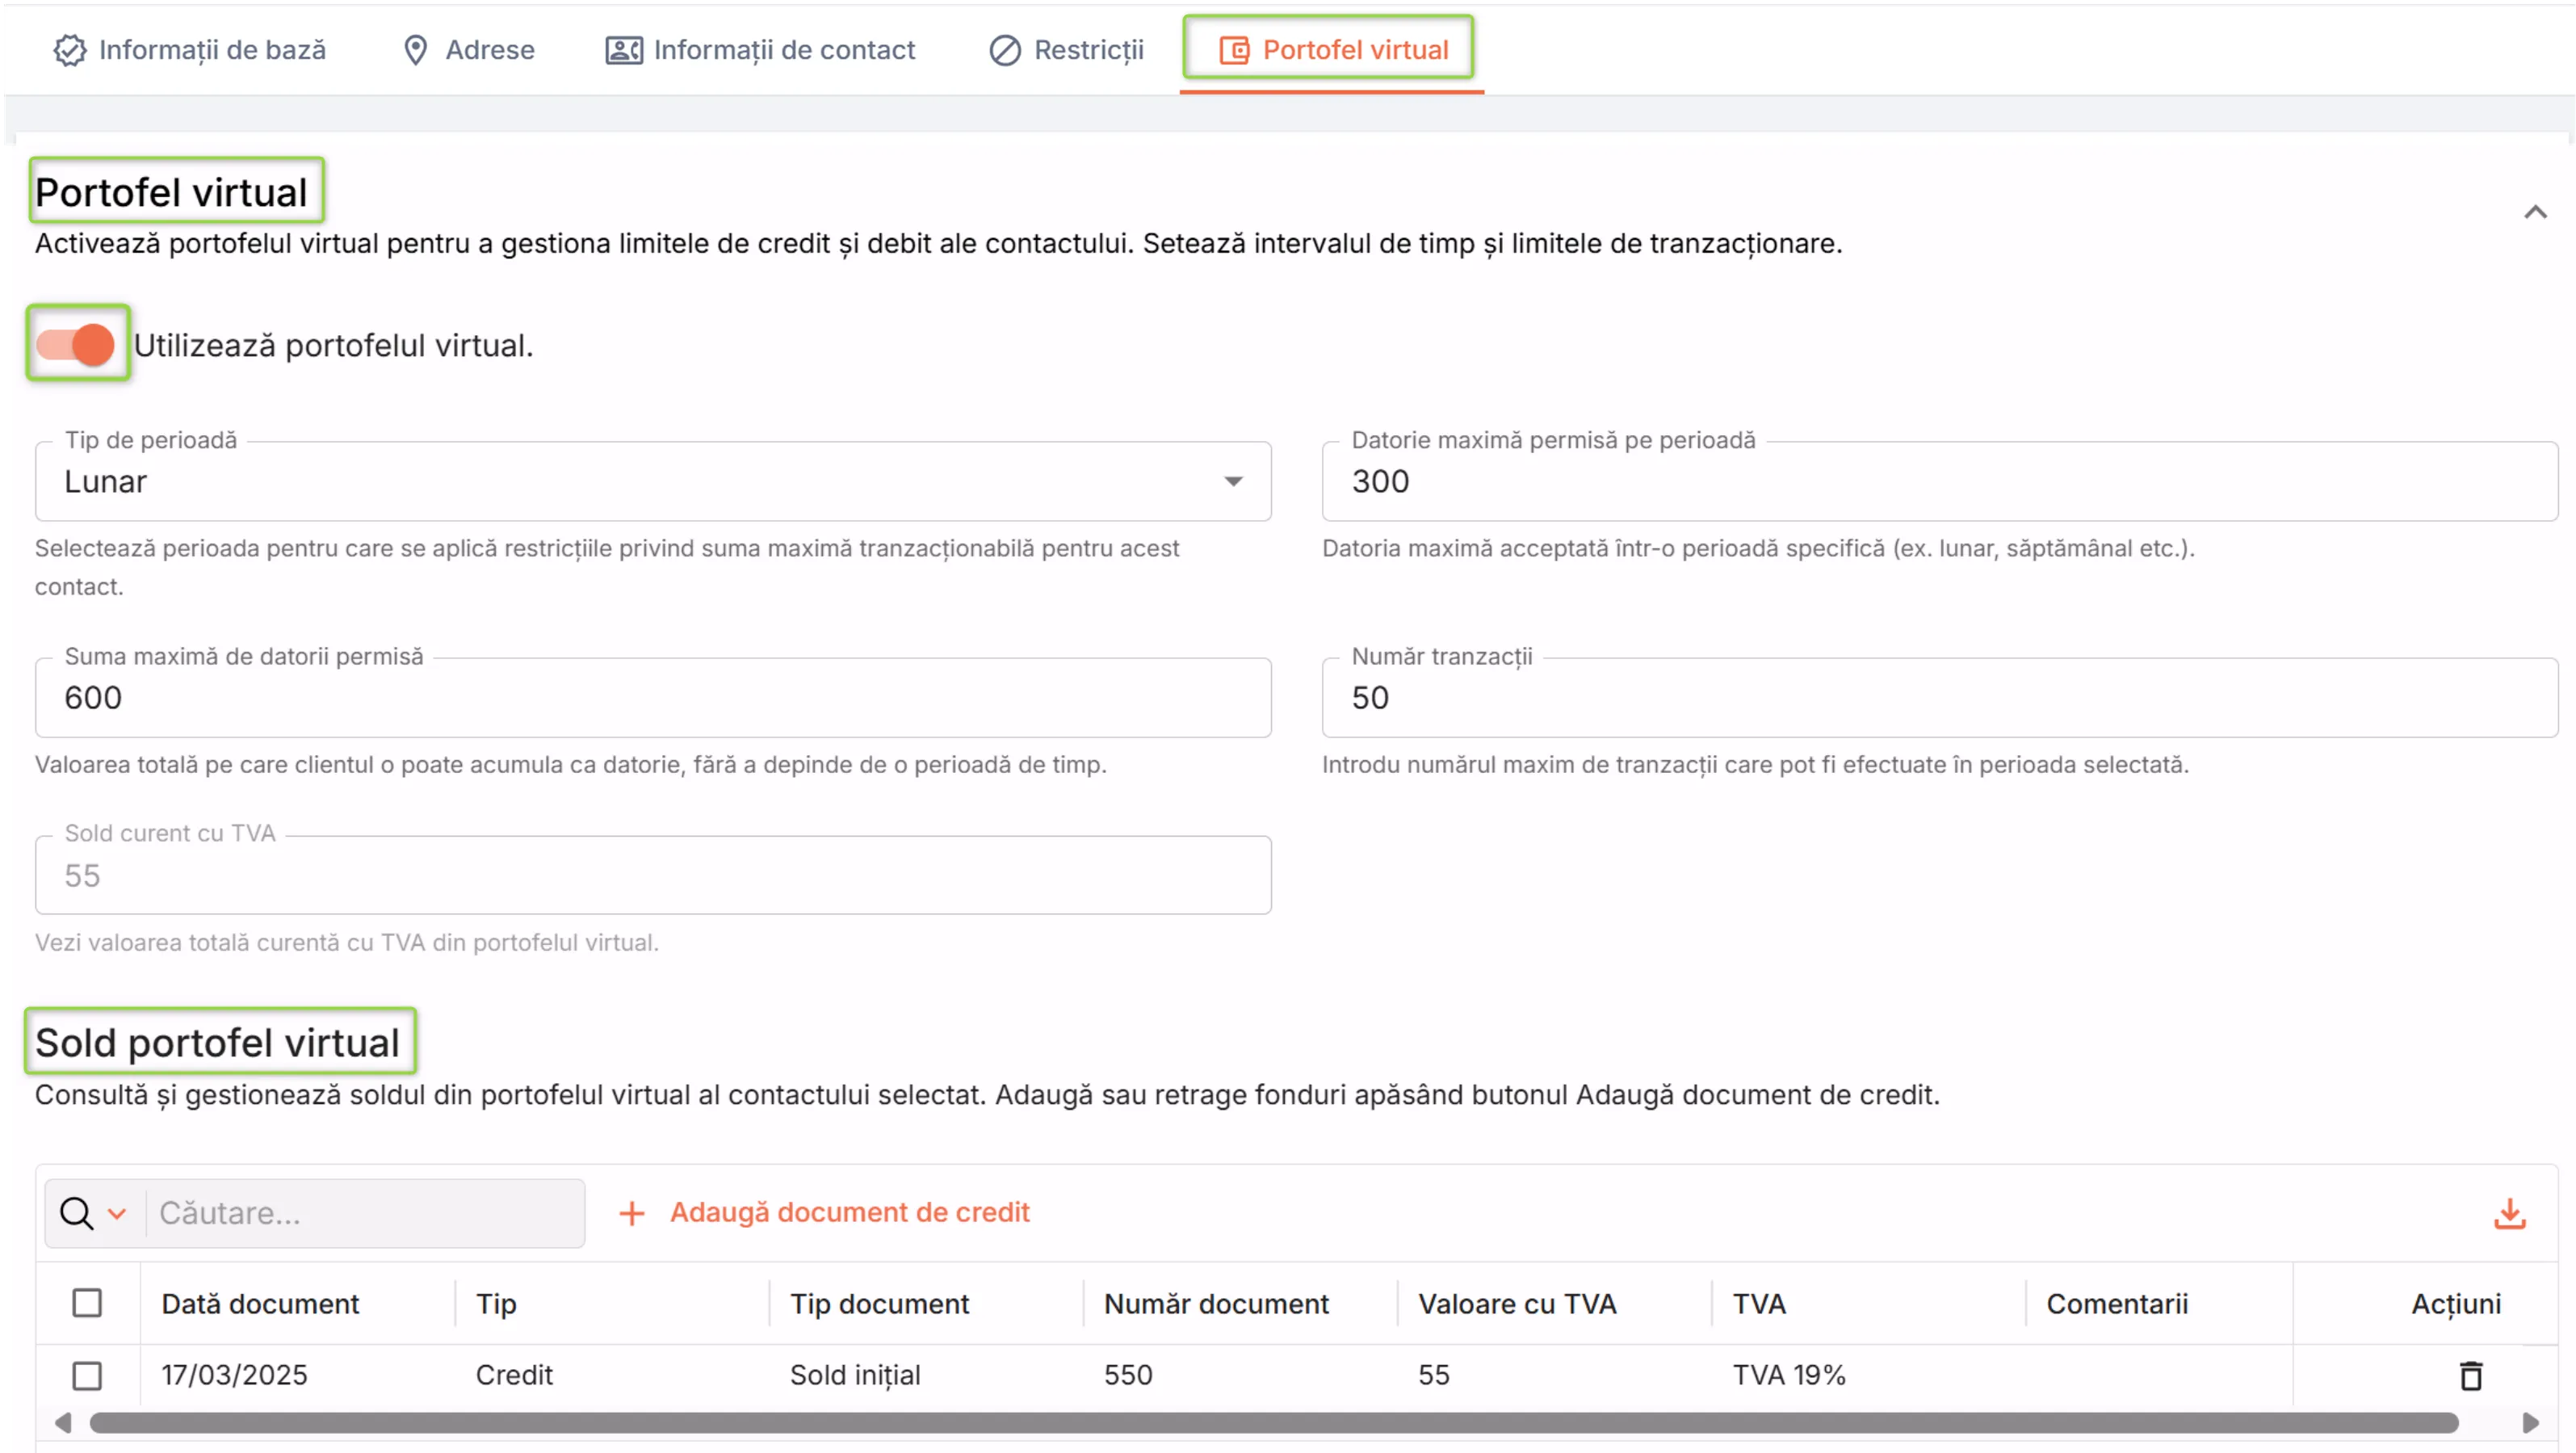Delete the Sold inițial row via trash icon
The image size is (2576, 1453).
coord(2471,1376)
